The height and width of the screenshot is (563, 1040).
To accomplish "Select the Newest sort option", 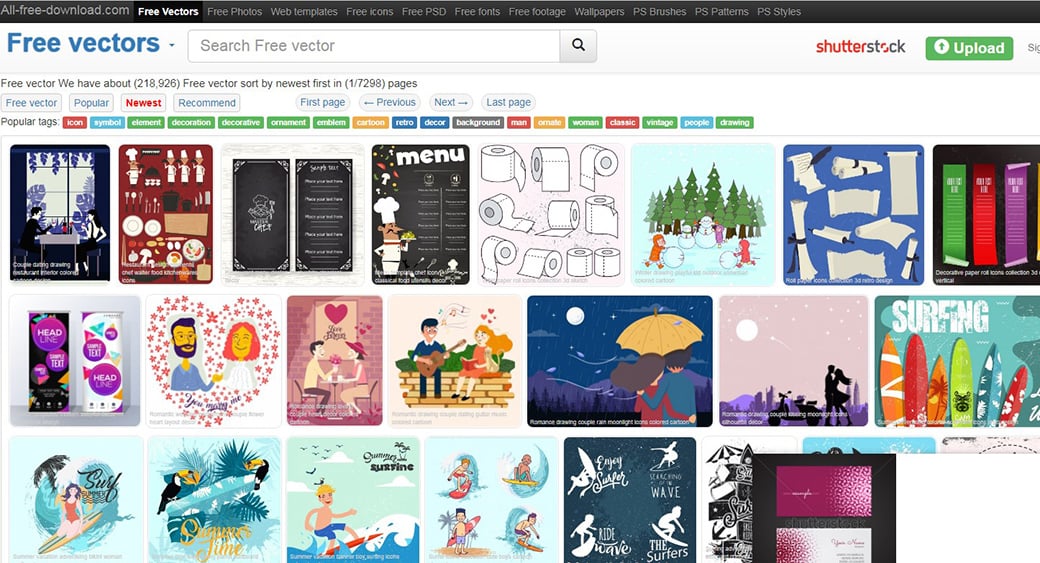I will point(143,102).
